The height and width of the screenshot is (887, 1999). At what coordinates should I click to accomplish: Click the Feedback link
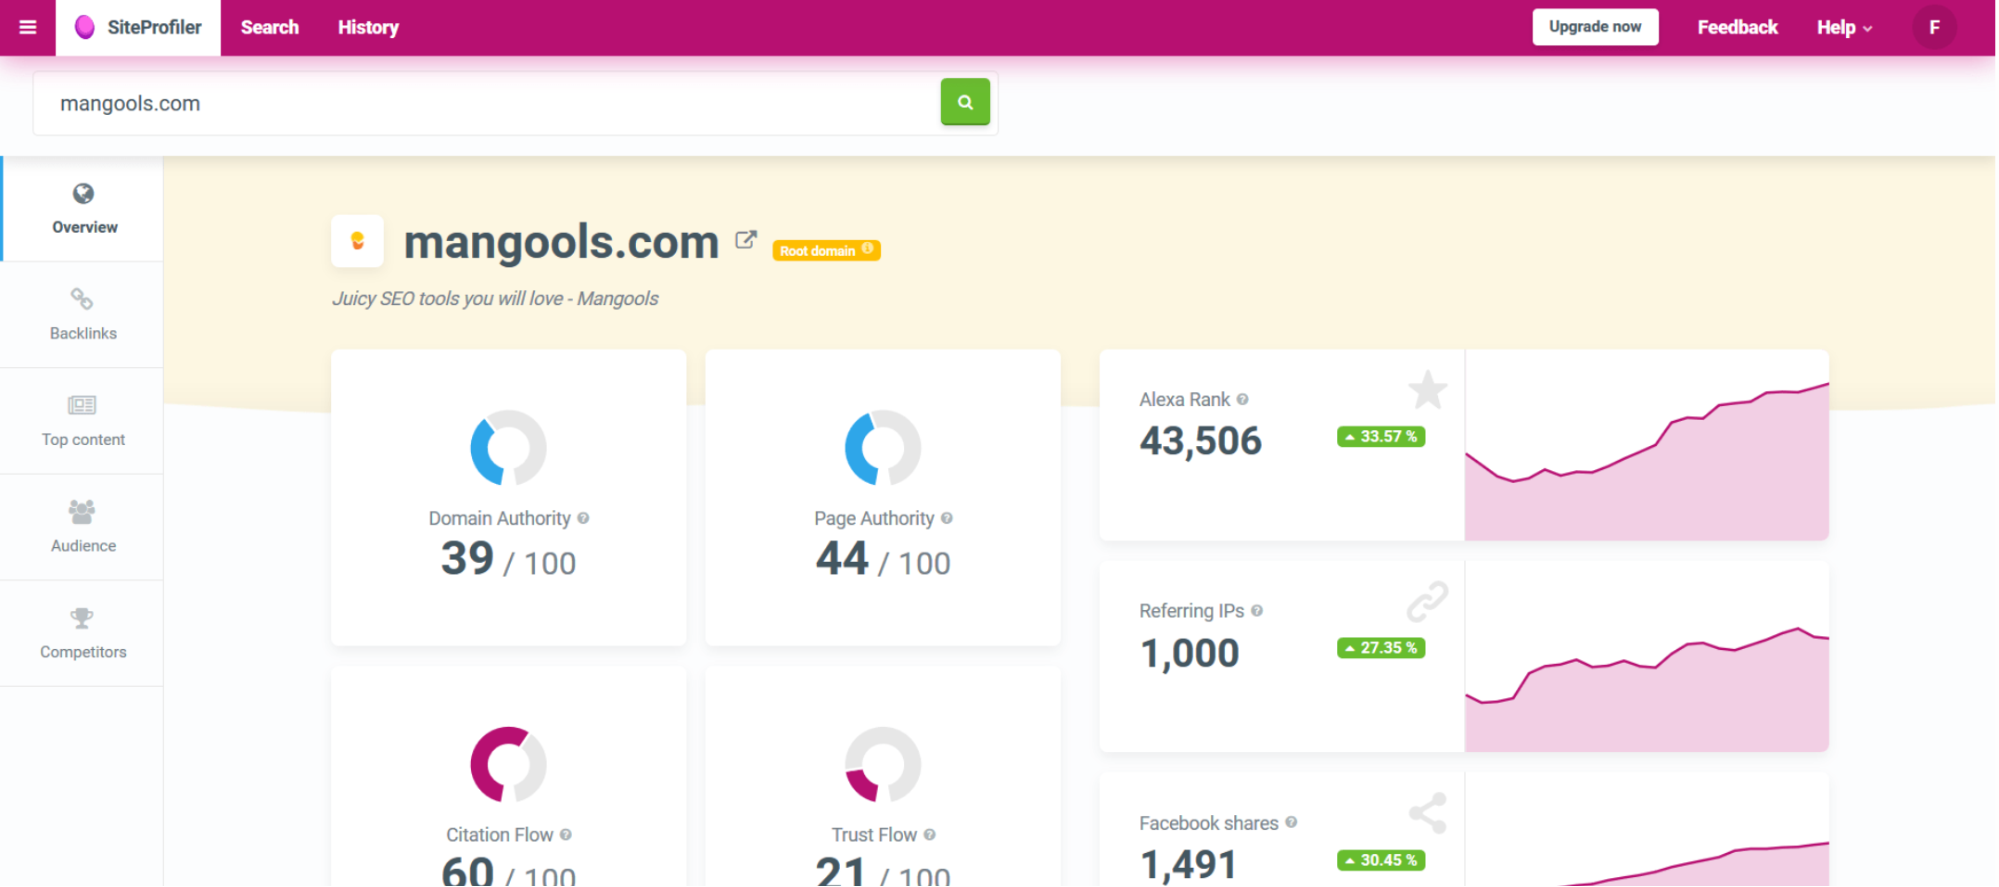pos(1736,28)
